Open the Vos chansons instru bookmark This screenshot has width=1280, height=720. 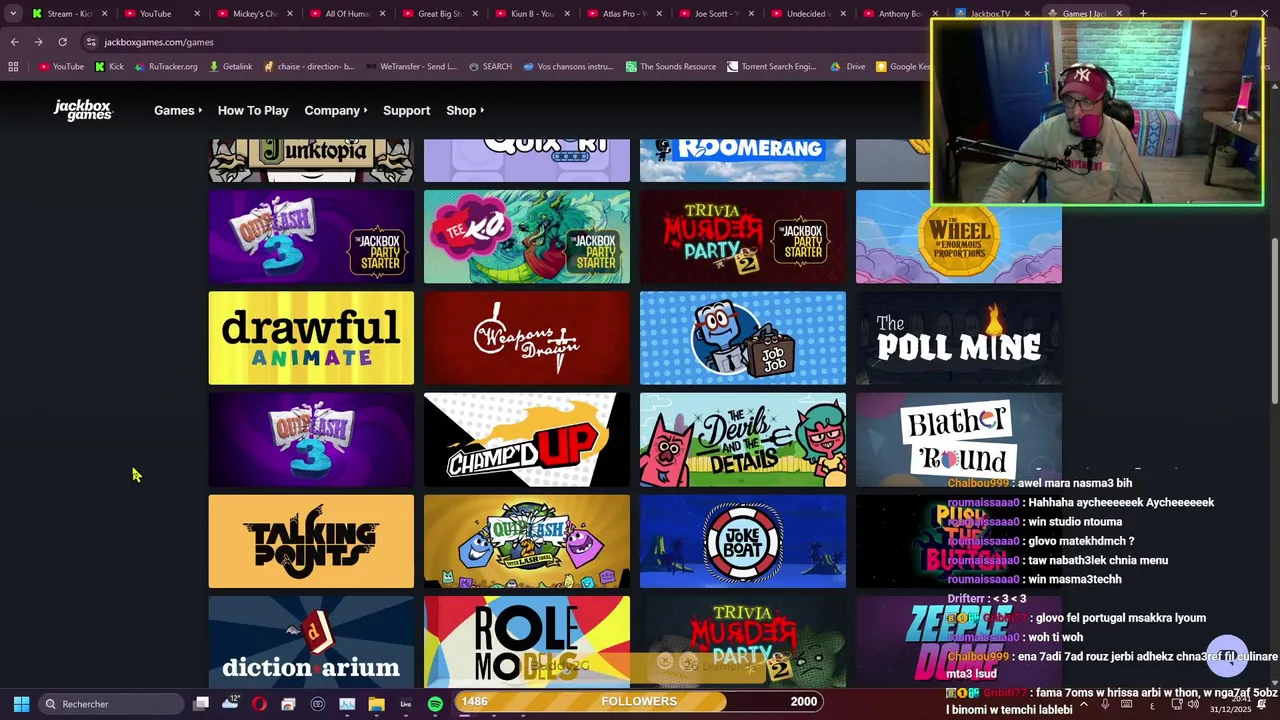568,67
